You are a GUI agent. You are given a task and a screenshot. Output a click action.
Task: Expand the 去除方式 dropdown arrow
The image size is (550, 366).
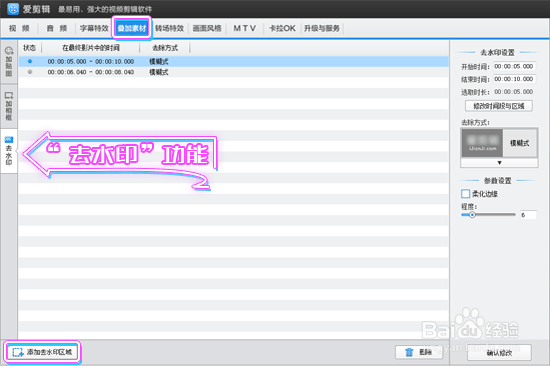[499, 162]
